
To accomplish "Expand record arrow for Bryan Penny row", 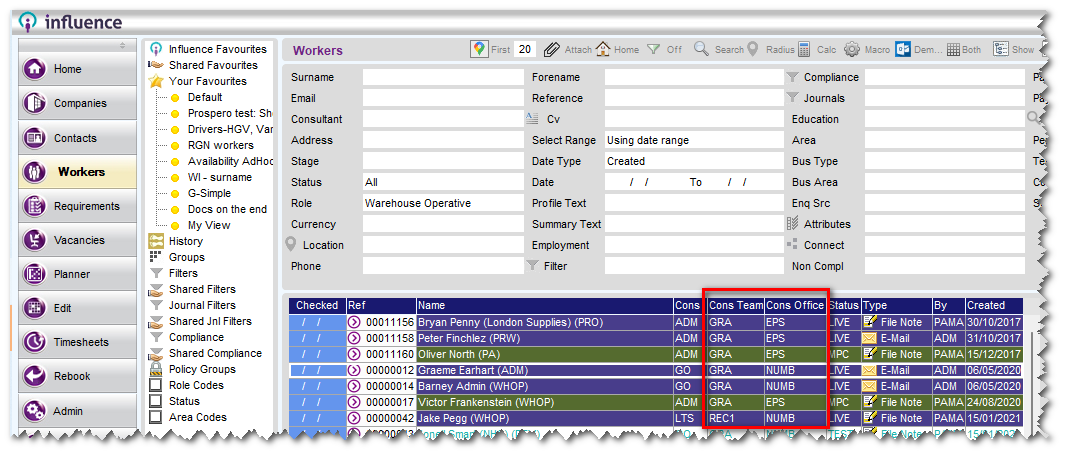I will (354, 323).
